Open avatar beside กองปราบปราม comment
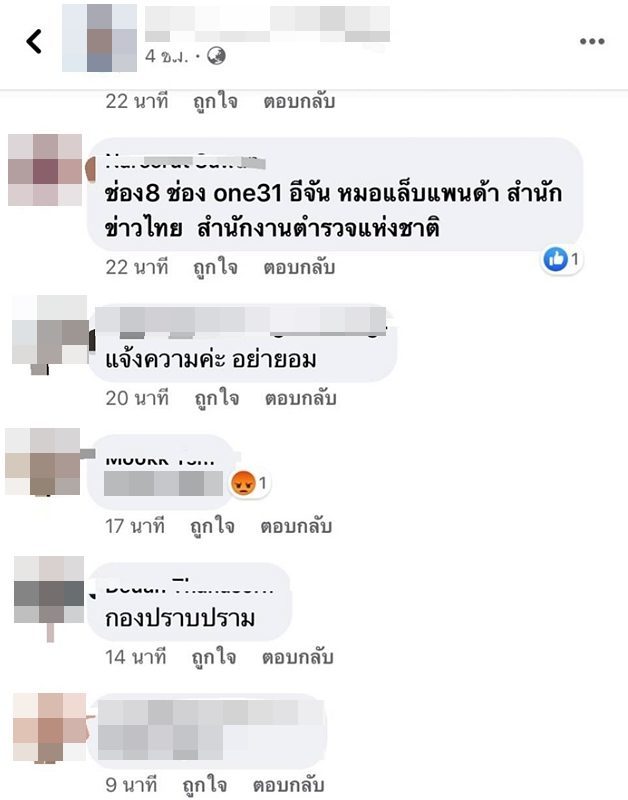The height and width of the screenshot is (800, 628). (x=49, y=594)
